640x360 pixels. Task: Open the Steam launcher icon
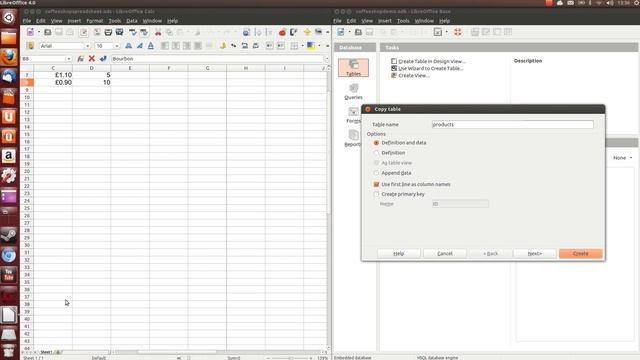9,235
